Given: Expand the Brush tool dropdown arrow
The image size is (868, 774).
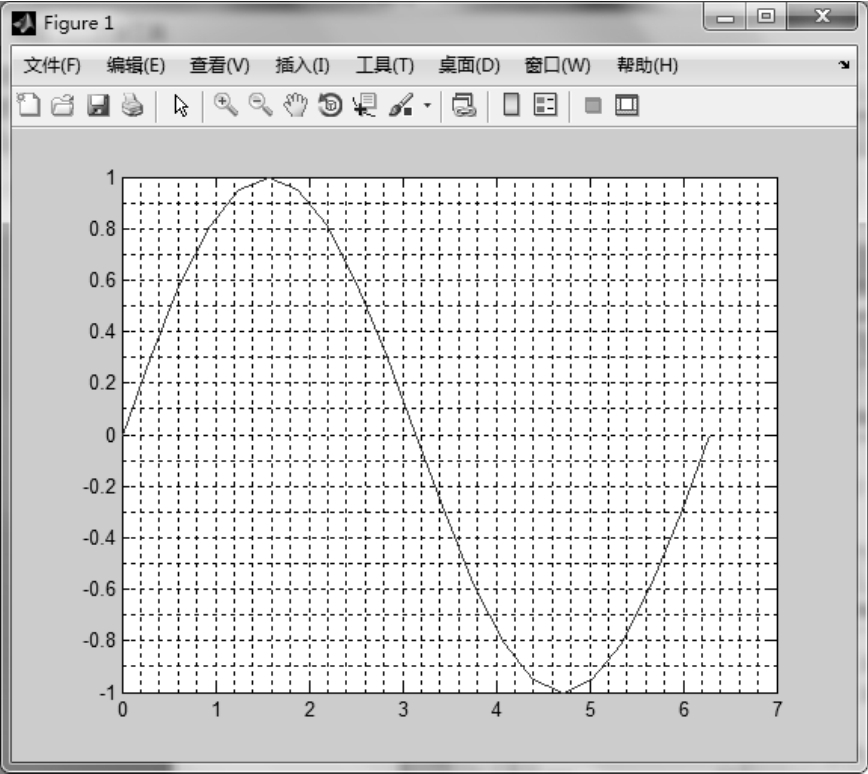Looking at the screenshot, I should [427, 106].
